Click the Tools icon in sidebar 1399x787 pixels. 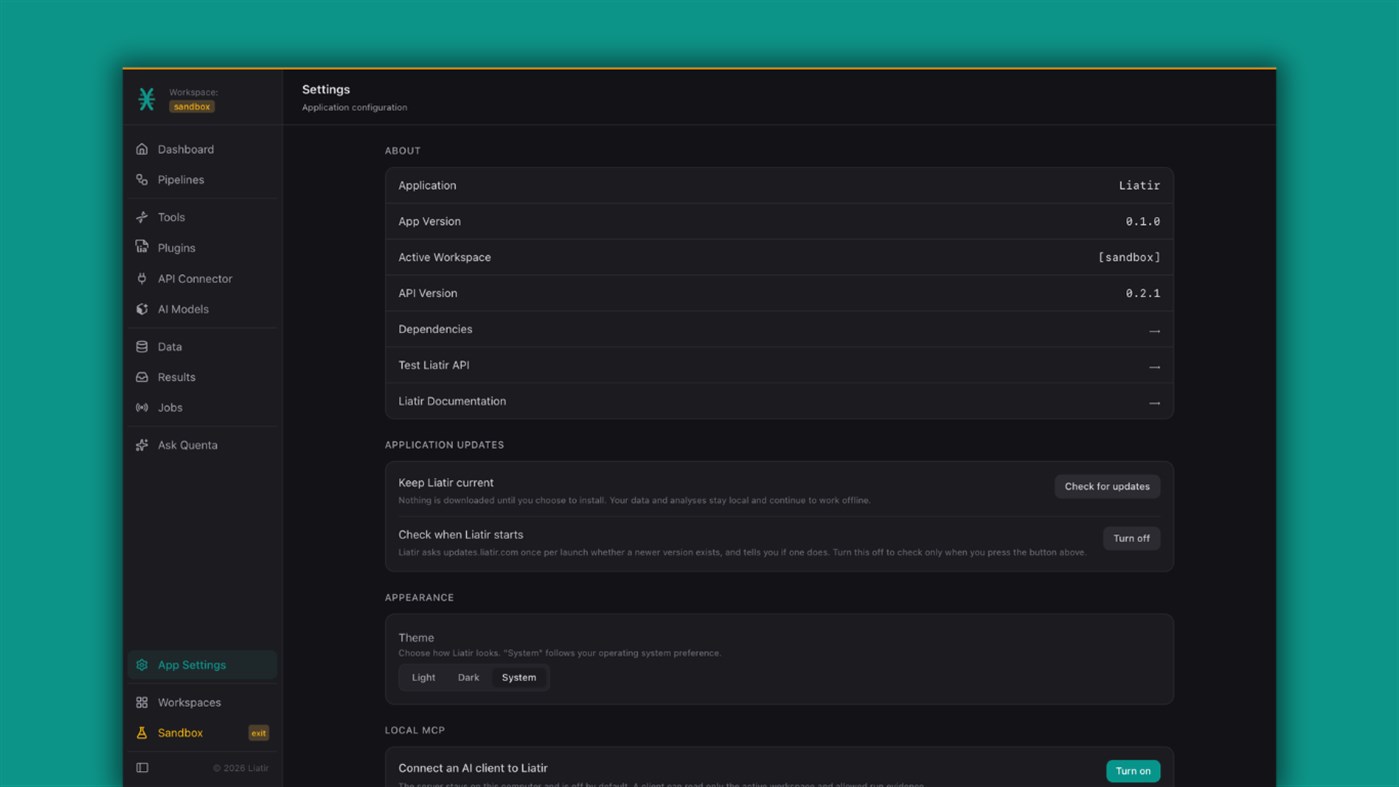point(142,217)
